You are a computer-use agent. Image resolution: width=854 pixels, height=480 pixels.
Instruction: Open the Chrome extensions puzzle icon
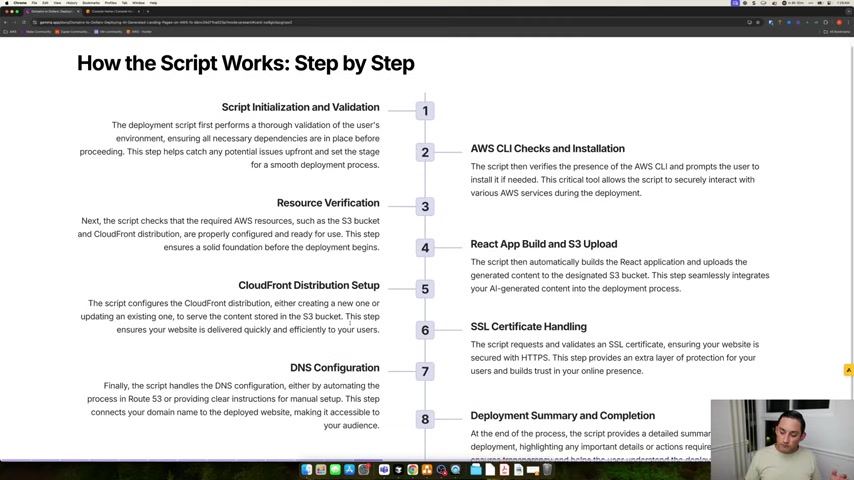click(x=826, y=22)
